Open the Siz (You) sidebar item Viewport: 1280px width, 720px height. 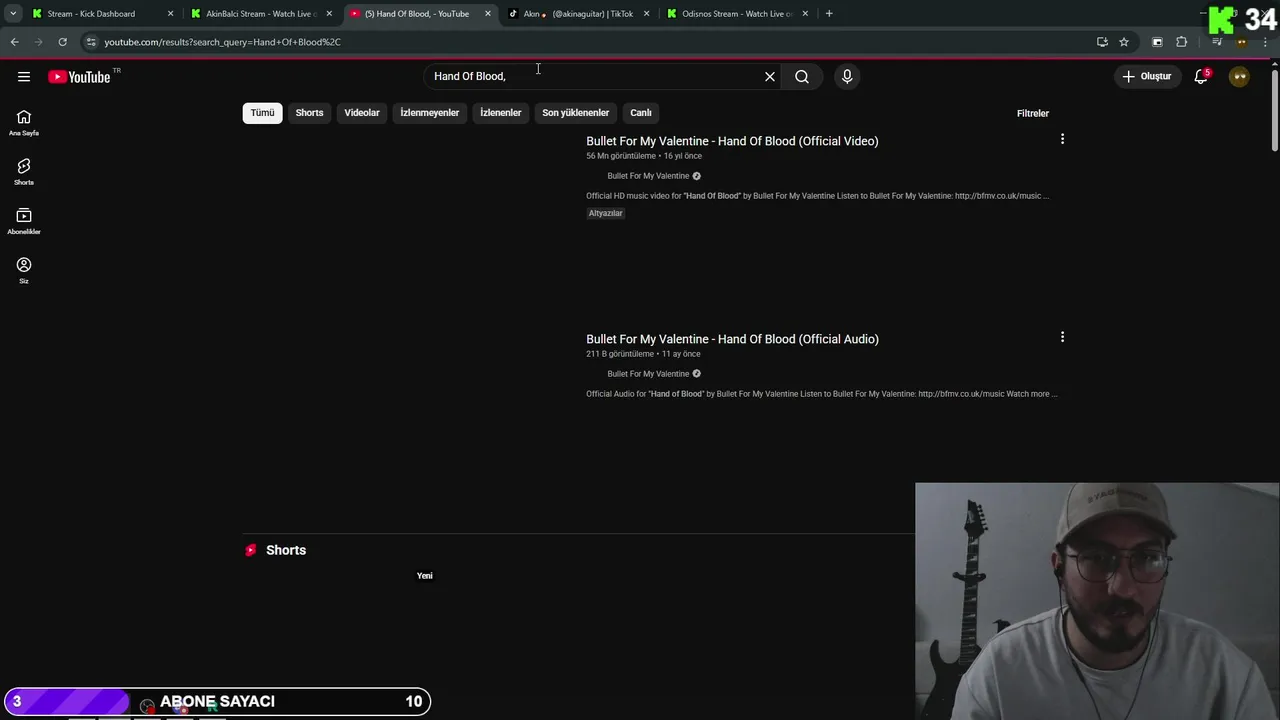click(24, 270)
